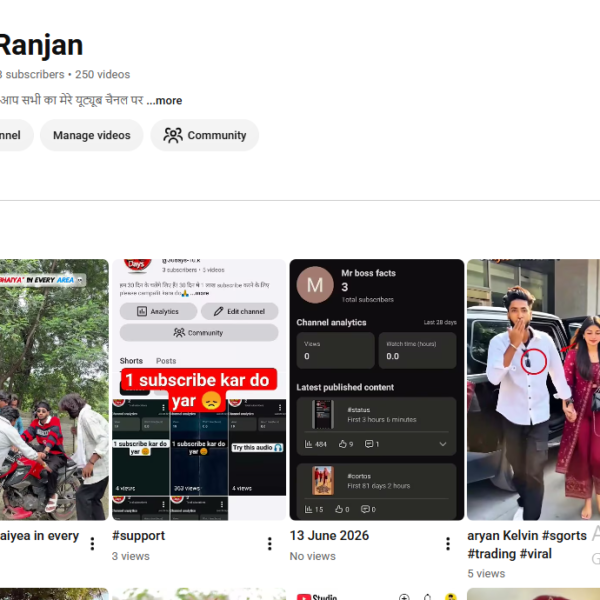The image size is (600, 600).
Task: Open options menu for #support short
Action: point(270,543)
